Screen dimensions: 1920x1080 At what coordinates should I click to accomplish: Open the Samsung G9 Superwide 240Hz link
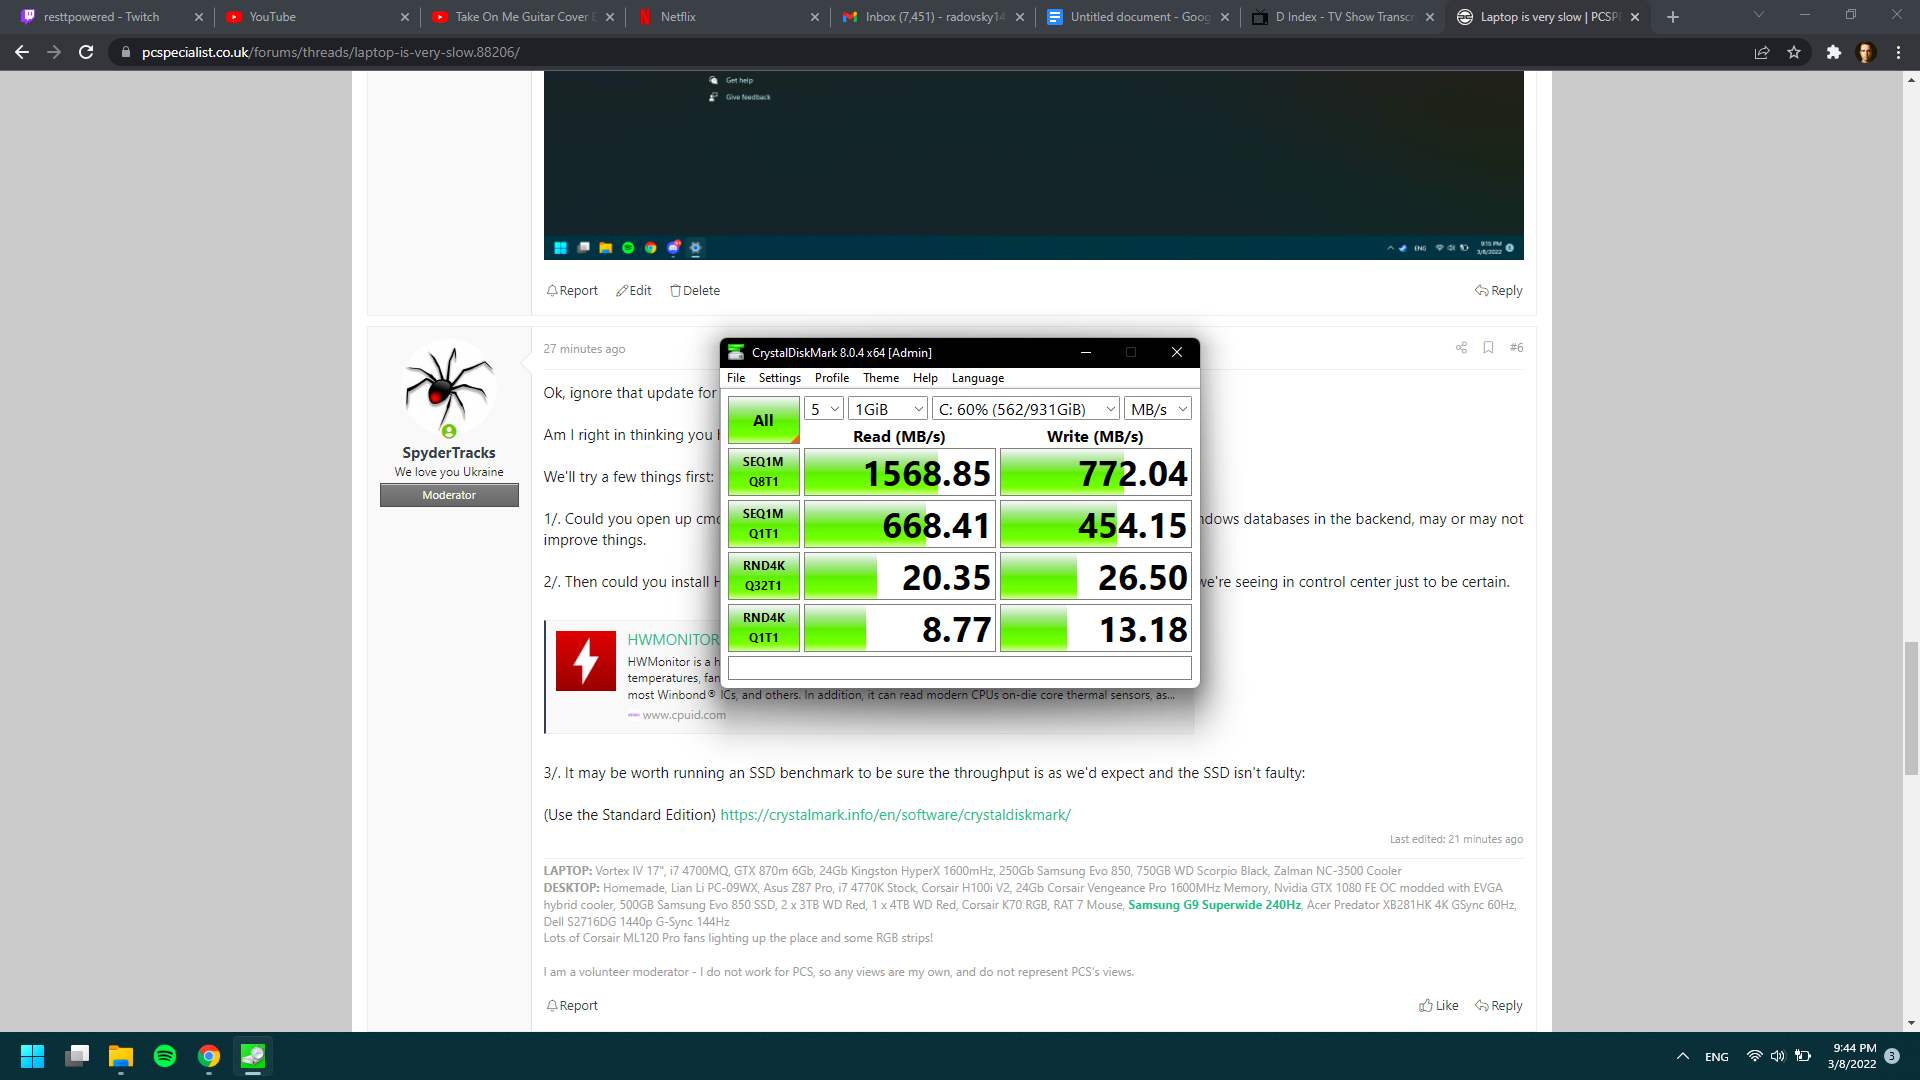[1214, 905]
